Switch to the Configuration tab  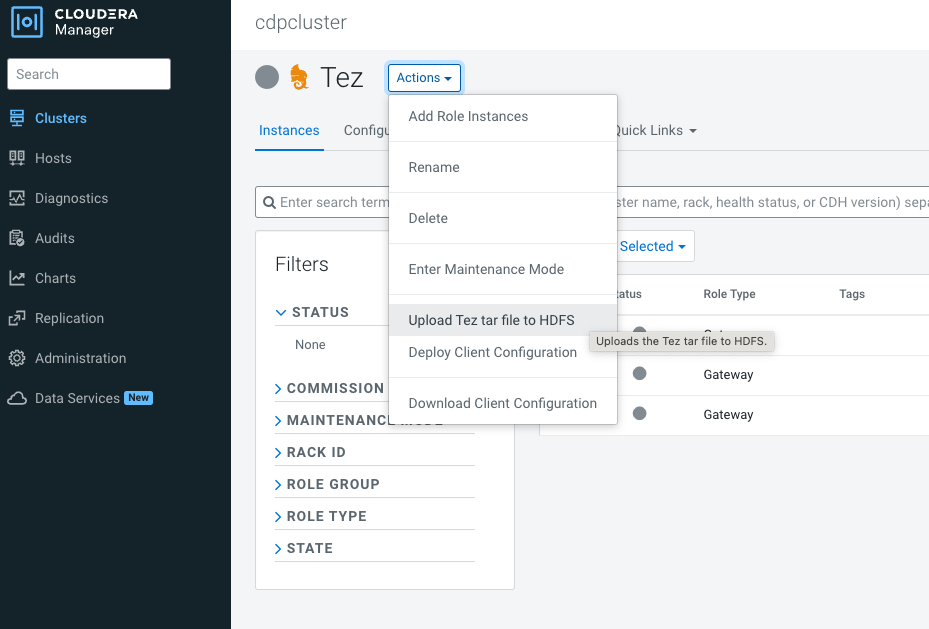click(366, 130)
